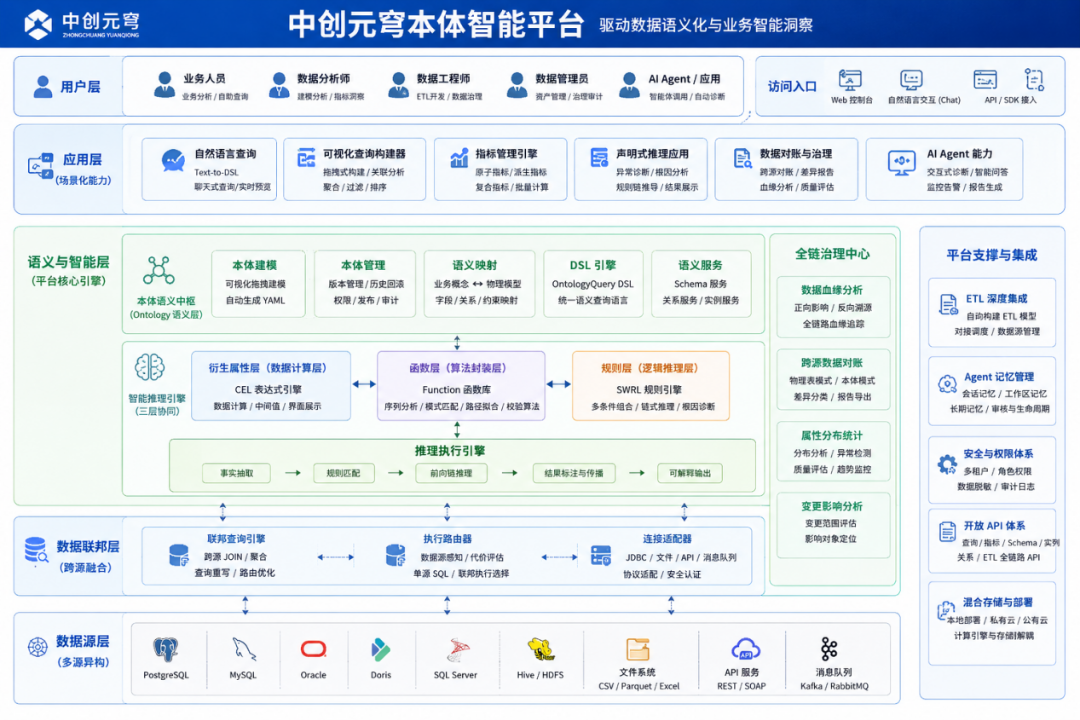The image size is (1080, 720).
Task: Open the 跨源数据对账 governance card
Action: [x=833, y=380]
